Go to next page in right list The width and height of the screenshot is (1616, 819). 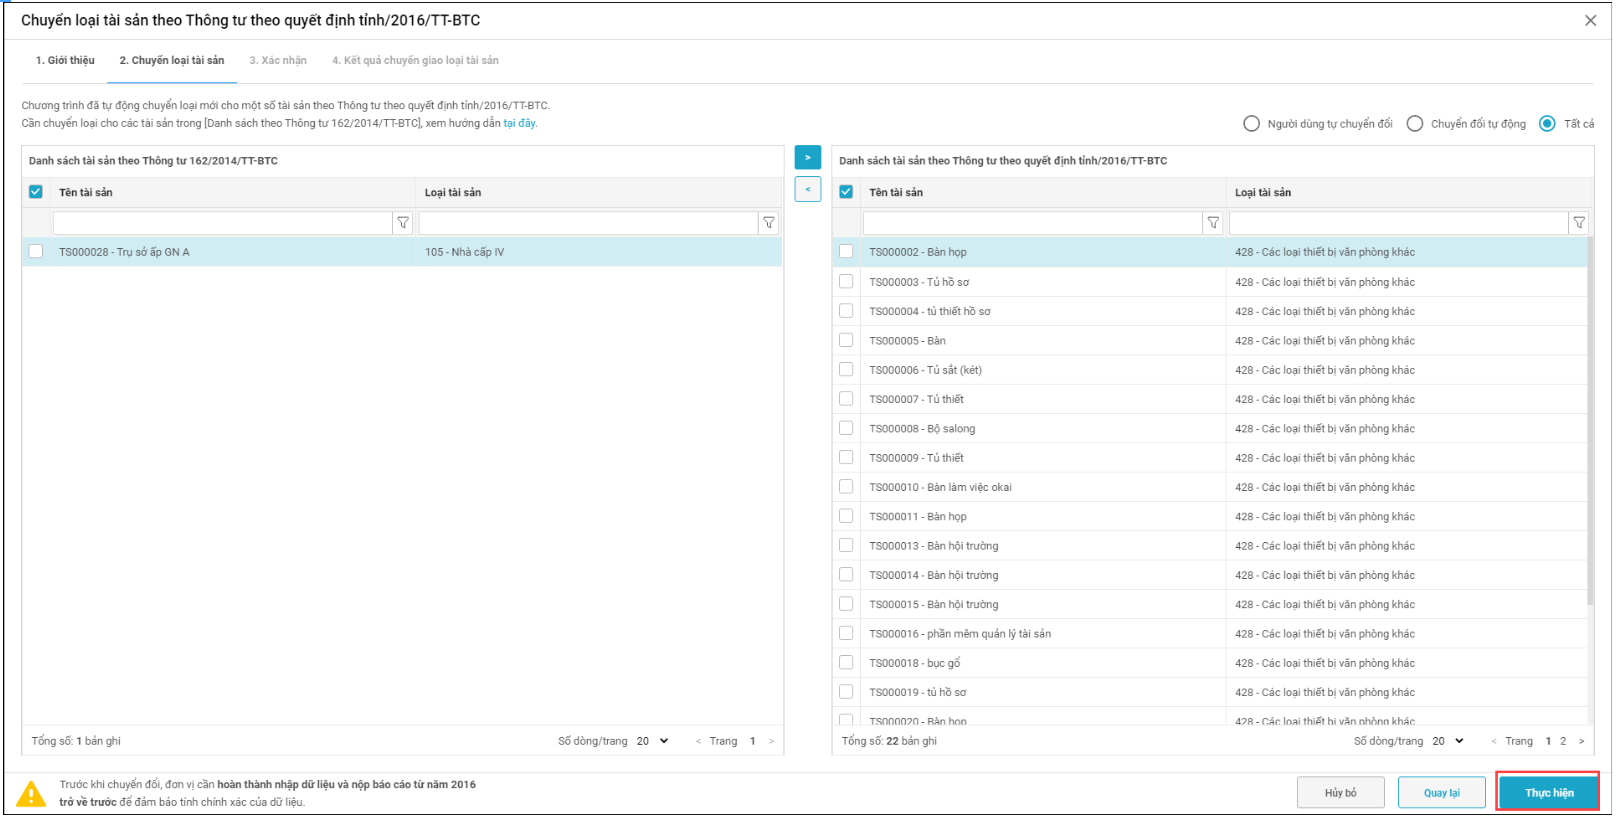click(1581, 742)
